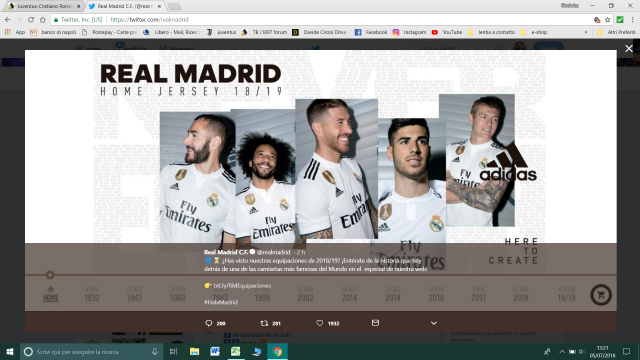Expand the tweet options chevron
The image size is (640, 360).
click(433, 323)
